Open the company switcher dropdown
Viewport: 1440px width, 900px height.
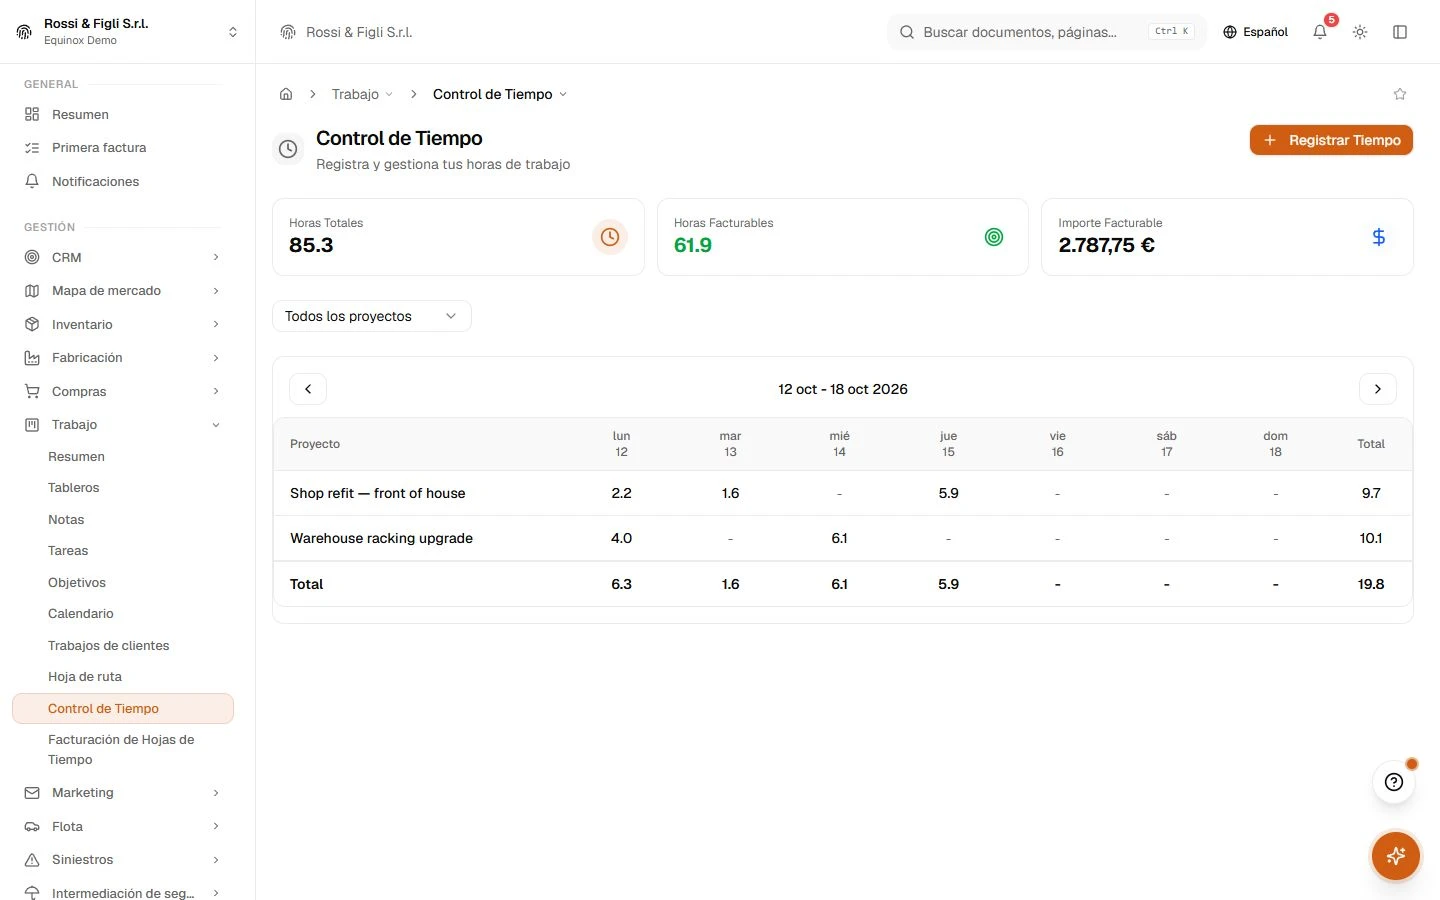click(x=127, y=32)
